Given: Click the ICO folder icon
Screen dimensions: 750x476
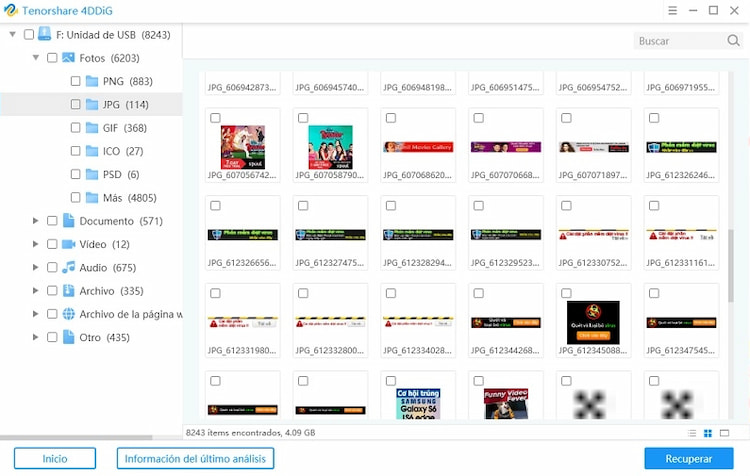Looking at the screenshot, I should tap(92, 151).
